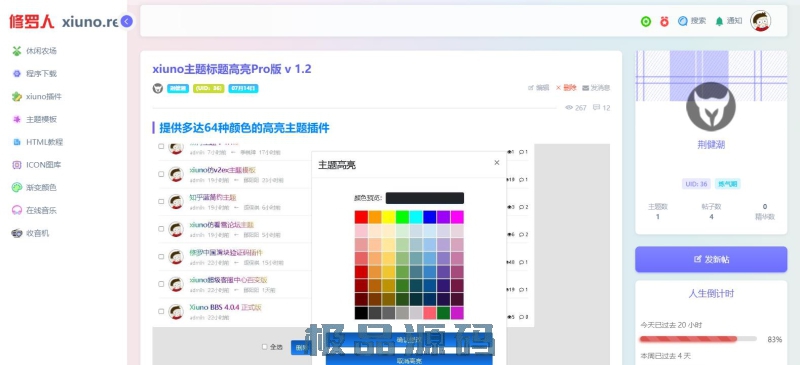Click the green circle icon in header
800x365 pixels.
(646, 21)
